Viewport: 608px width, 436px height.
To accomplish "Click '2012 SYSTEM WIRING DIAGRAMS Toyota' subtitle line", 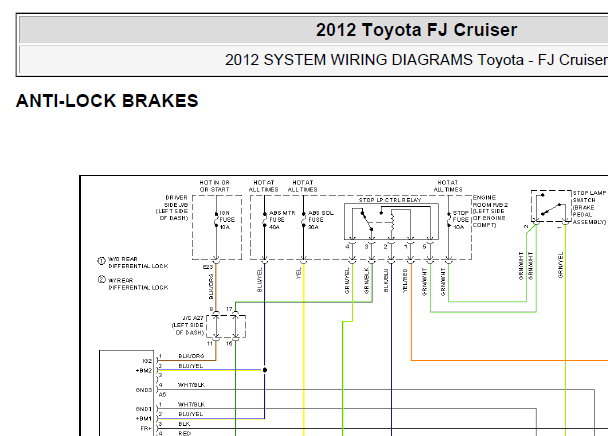I will coord(416,60).
